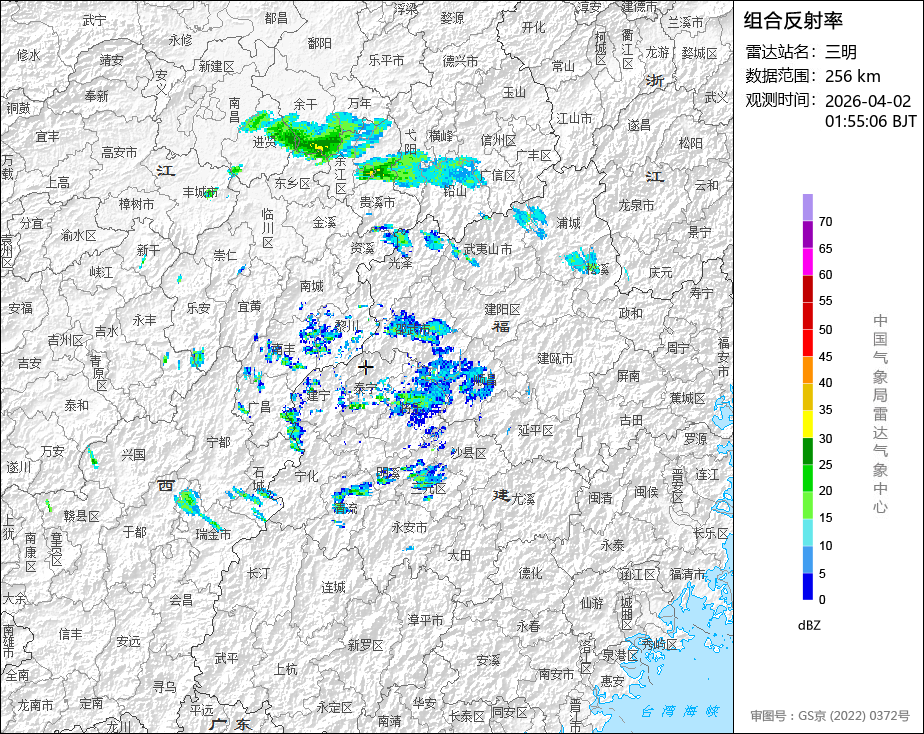Viewport: 924px width, 734px height.
Task: Click the 审图号 GS京 (2022) 0372号 text
Action: [830, 716]
